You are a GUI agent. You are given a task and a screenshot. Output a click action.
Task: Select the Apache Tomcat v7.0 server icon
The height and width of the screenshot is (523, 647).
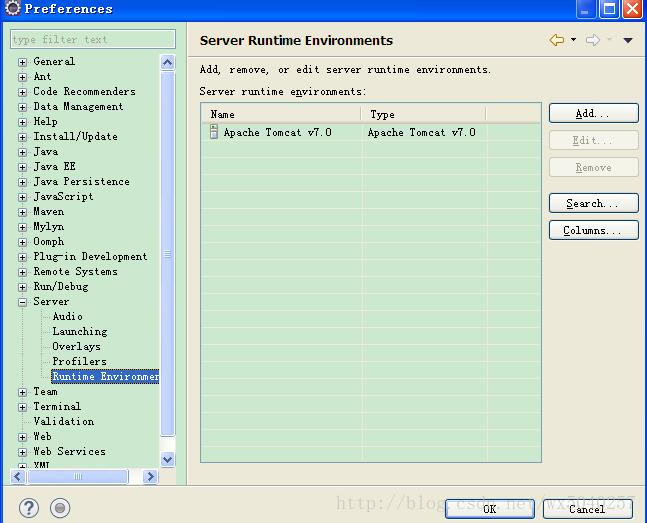pyautogui.click(x=214, y=132)
